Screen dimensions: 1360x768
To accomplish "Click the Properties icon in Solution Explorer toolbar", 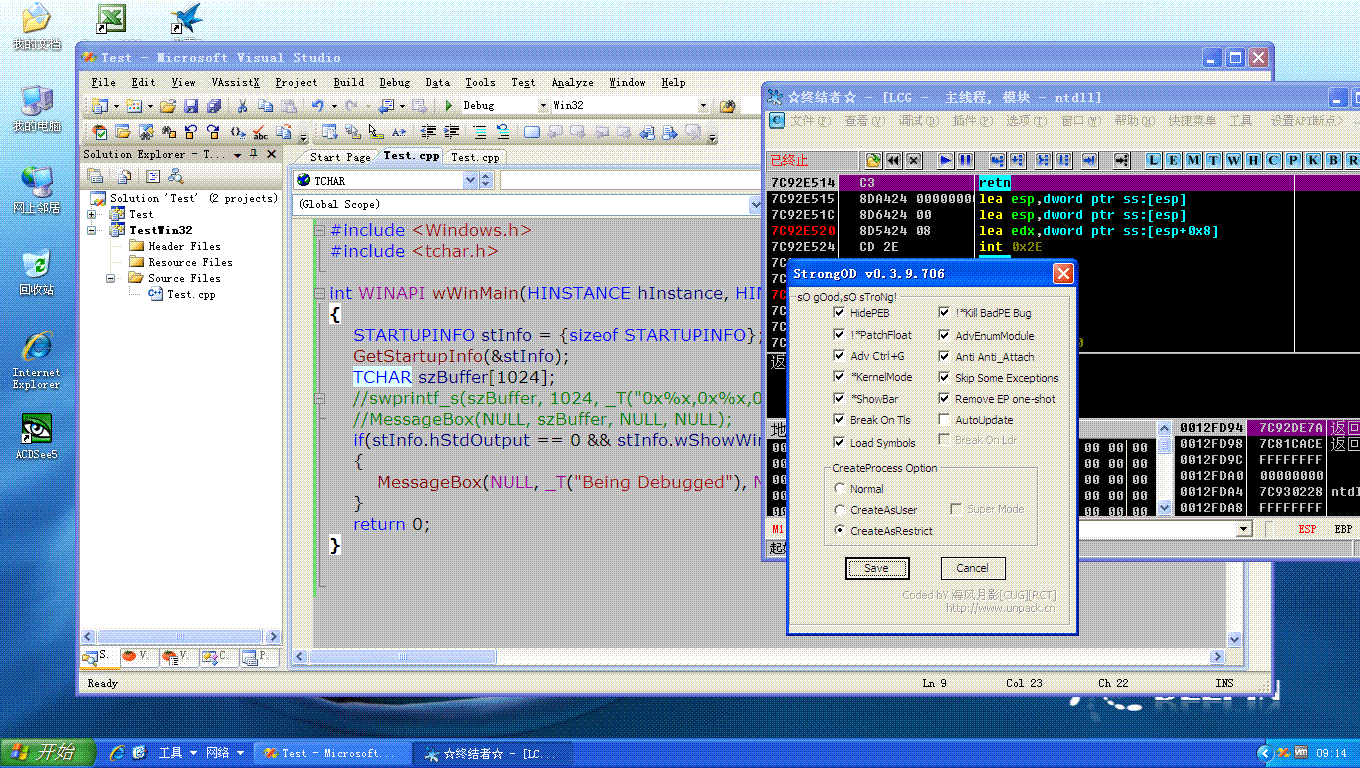I will click(x=97, y=176).
